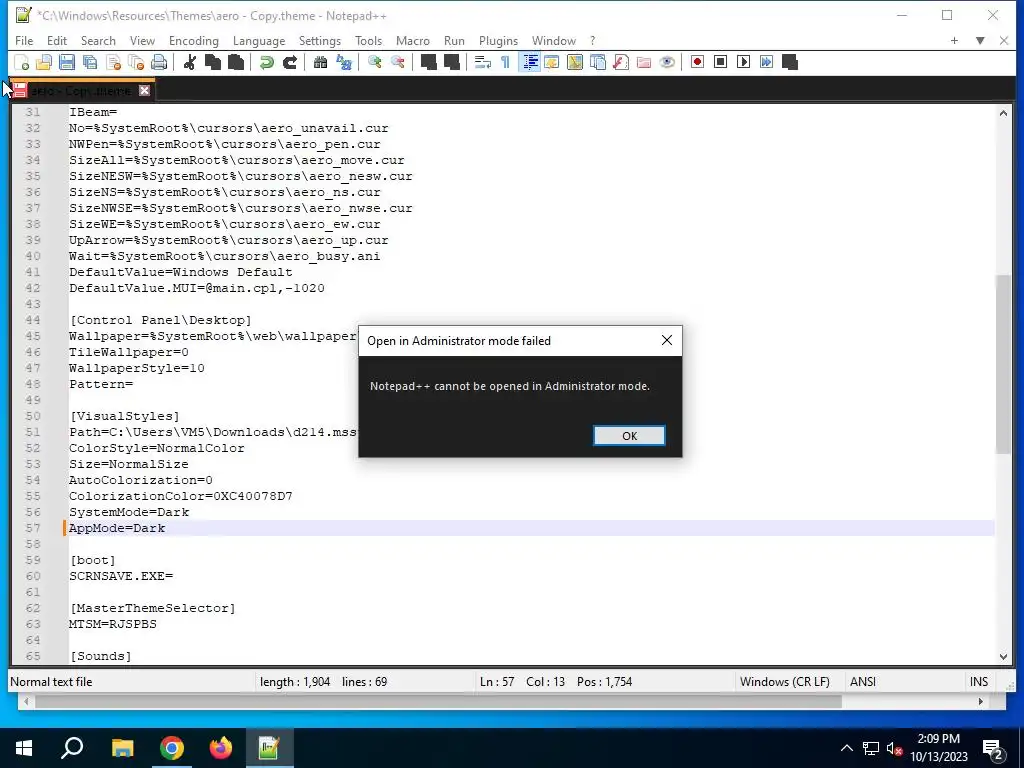This screenshot has width=1024, height=768.
Task: Open the Run menu
Action: [454, 40]
